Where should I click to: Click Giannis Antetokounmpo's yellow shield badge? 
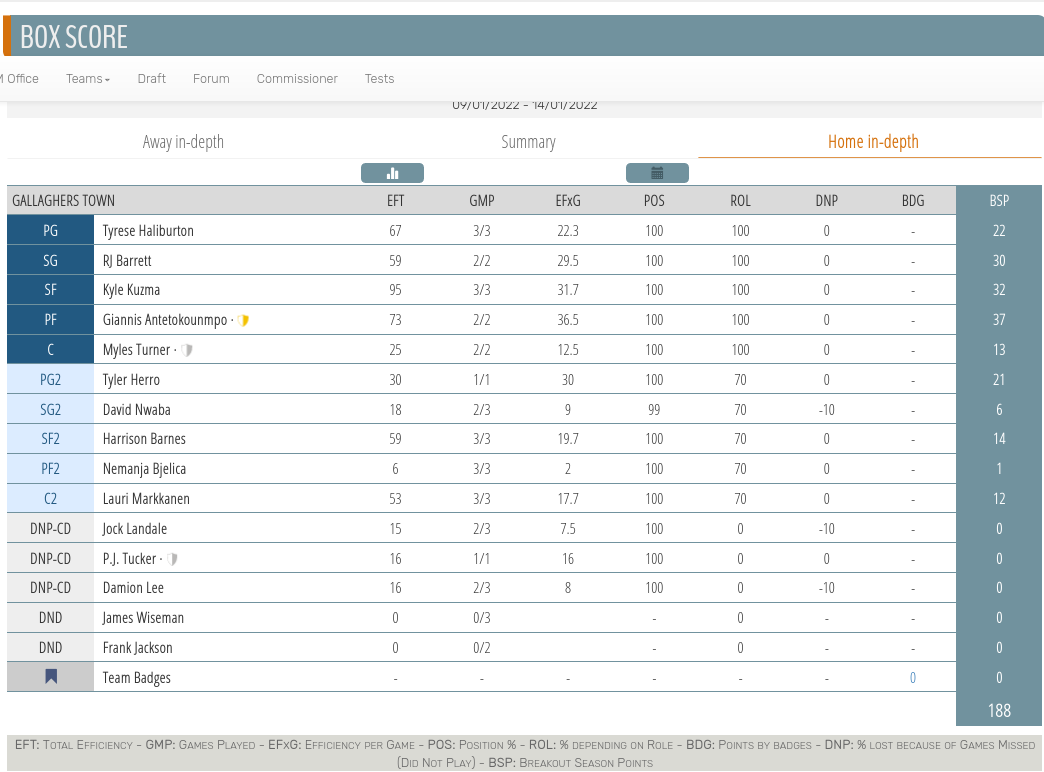244,320
